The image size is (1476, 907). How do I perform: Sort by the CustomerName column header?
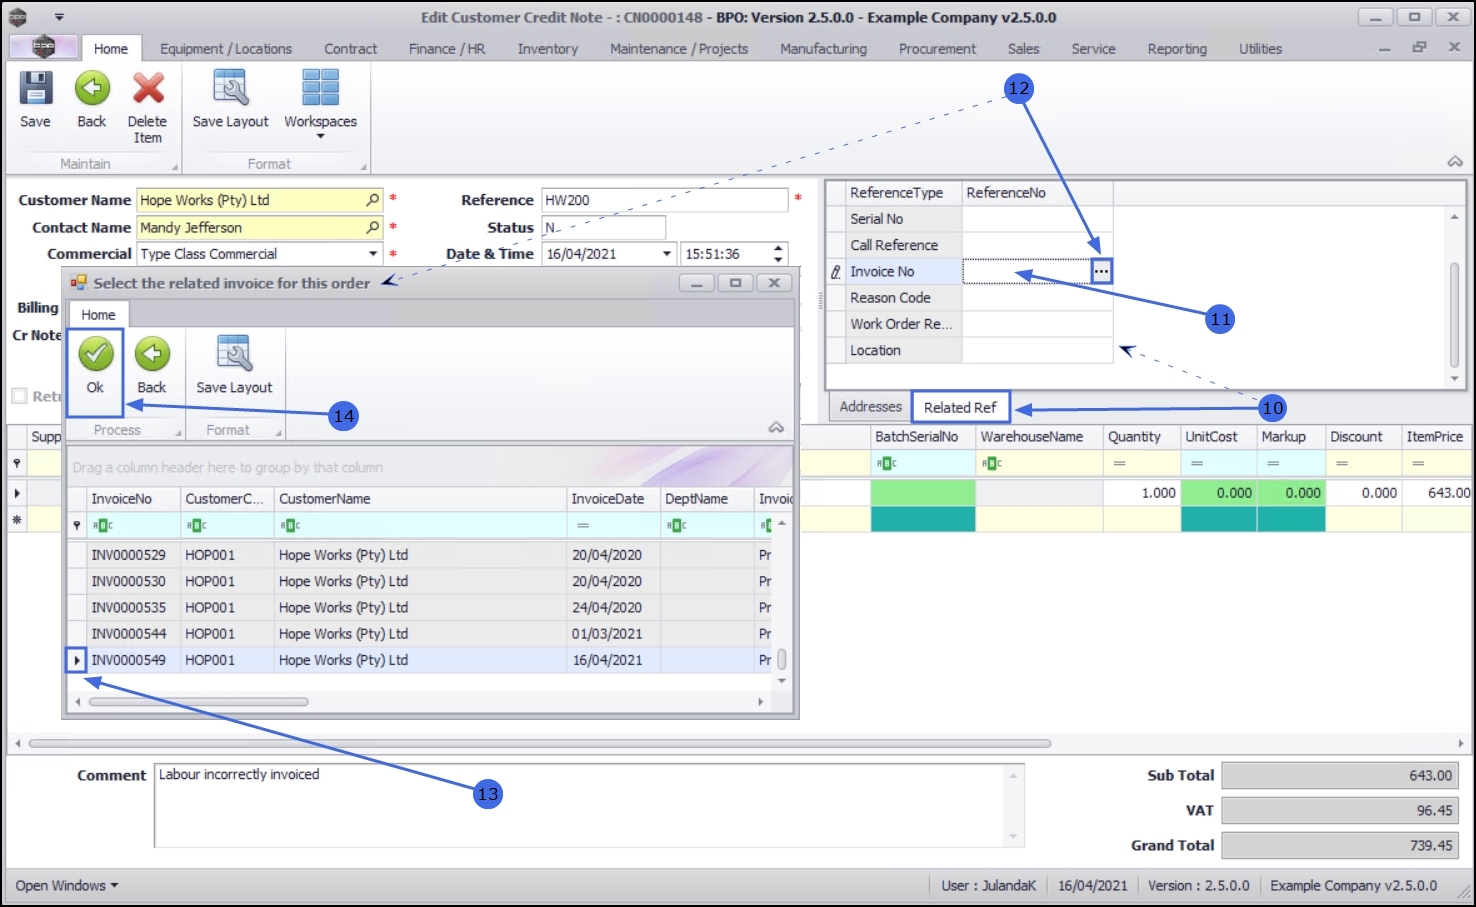(421, 499)
